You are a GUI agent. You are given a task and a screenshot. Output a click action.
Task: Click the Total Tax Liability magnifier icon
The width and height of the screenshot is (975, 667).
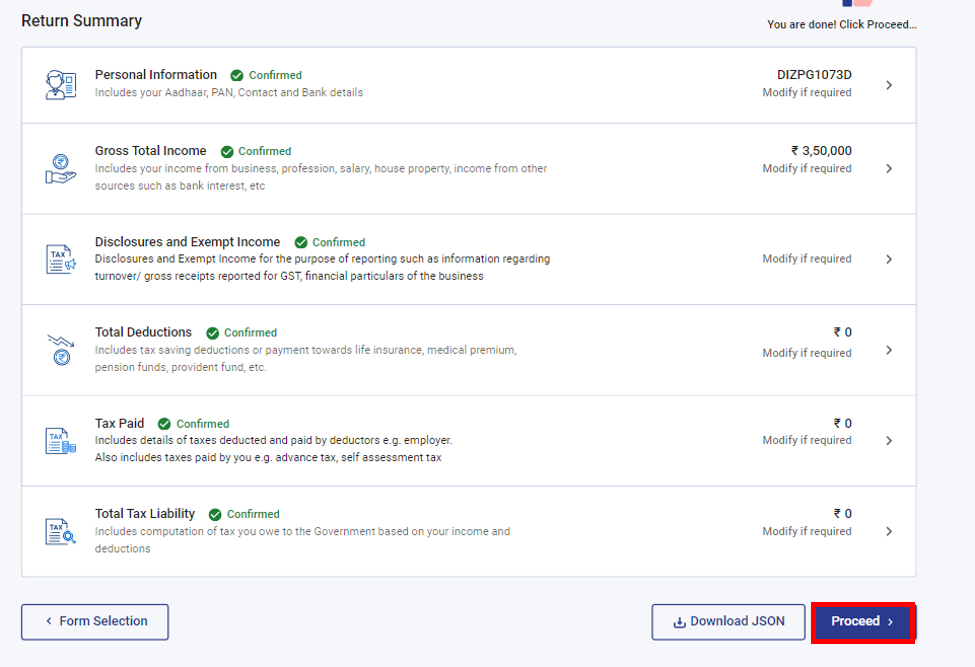tap(61, 531)
